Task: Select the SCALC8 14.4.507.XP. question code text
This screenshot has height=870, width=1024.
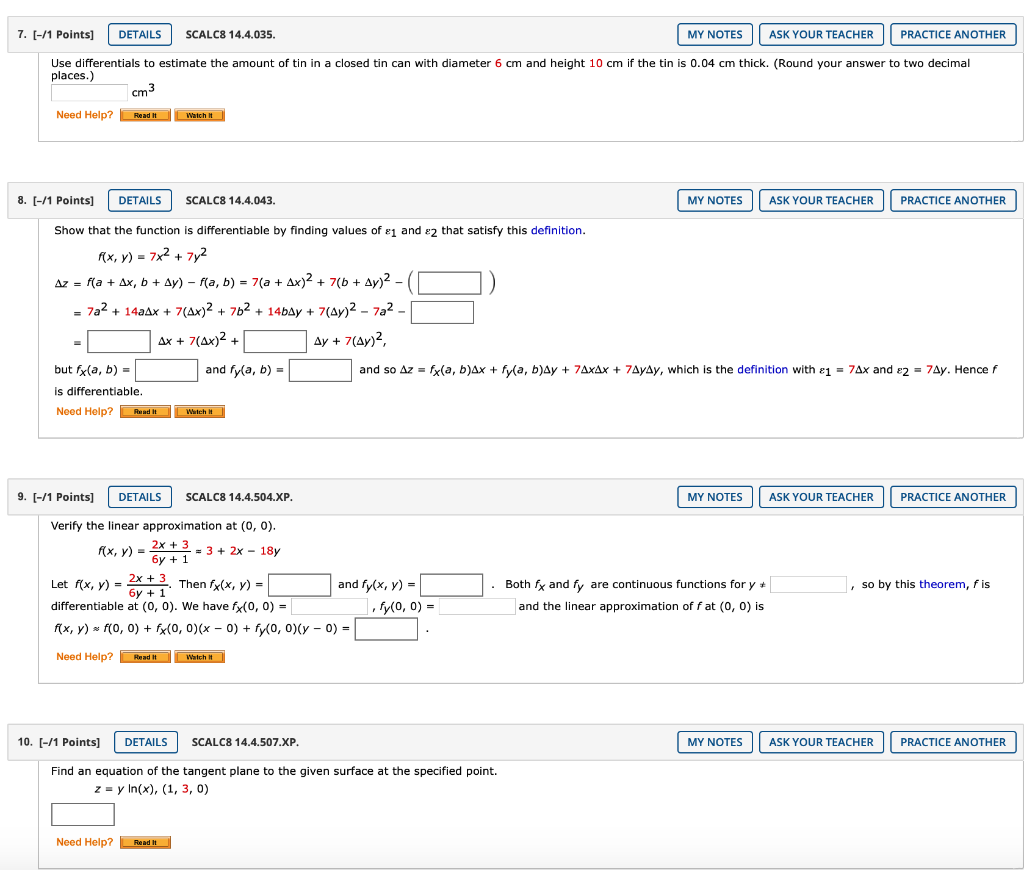Action: (x=246, y=742)
